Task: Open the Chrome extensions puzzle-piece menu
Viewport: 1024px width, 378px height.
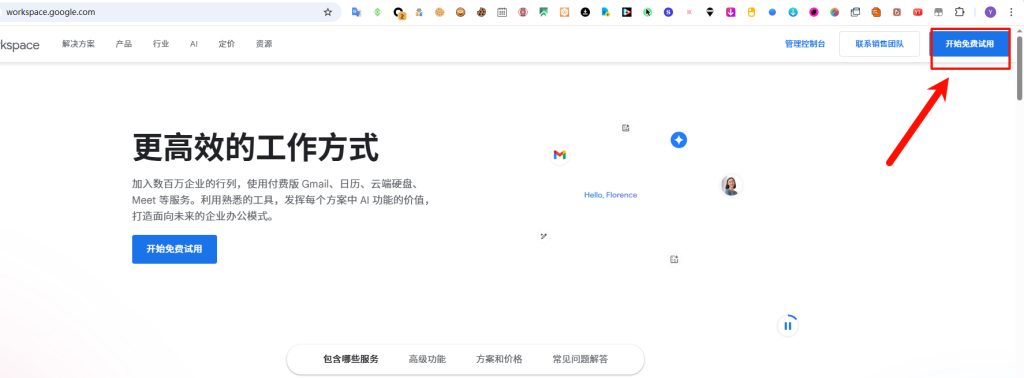Action: point(959,12)
